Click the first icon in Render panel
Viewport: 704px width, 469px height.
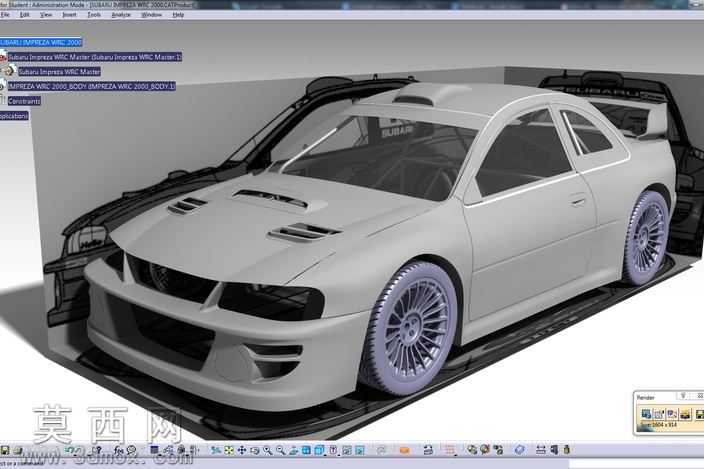[x=646, y=414]
